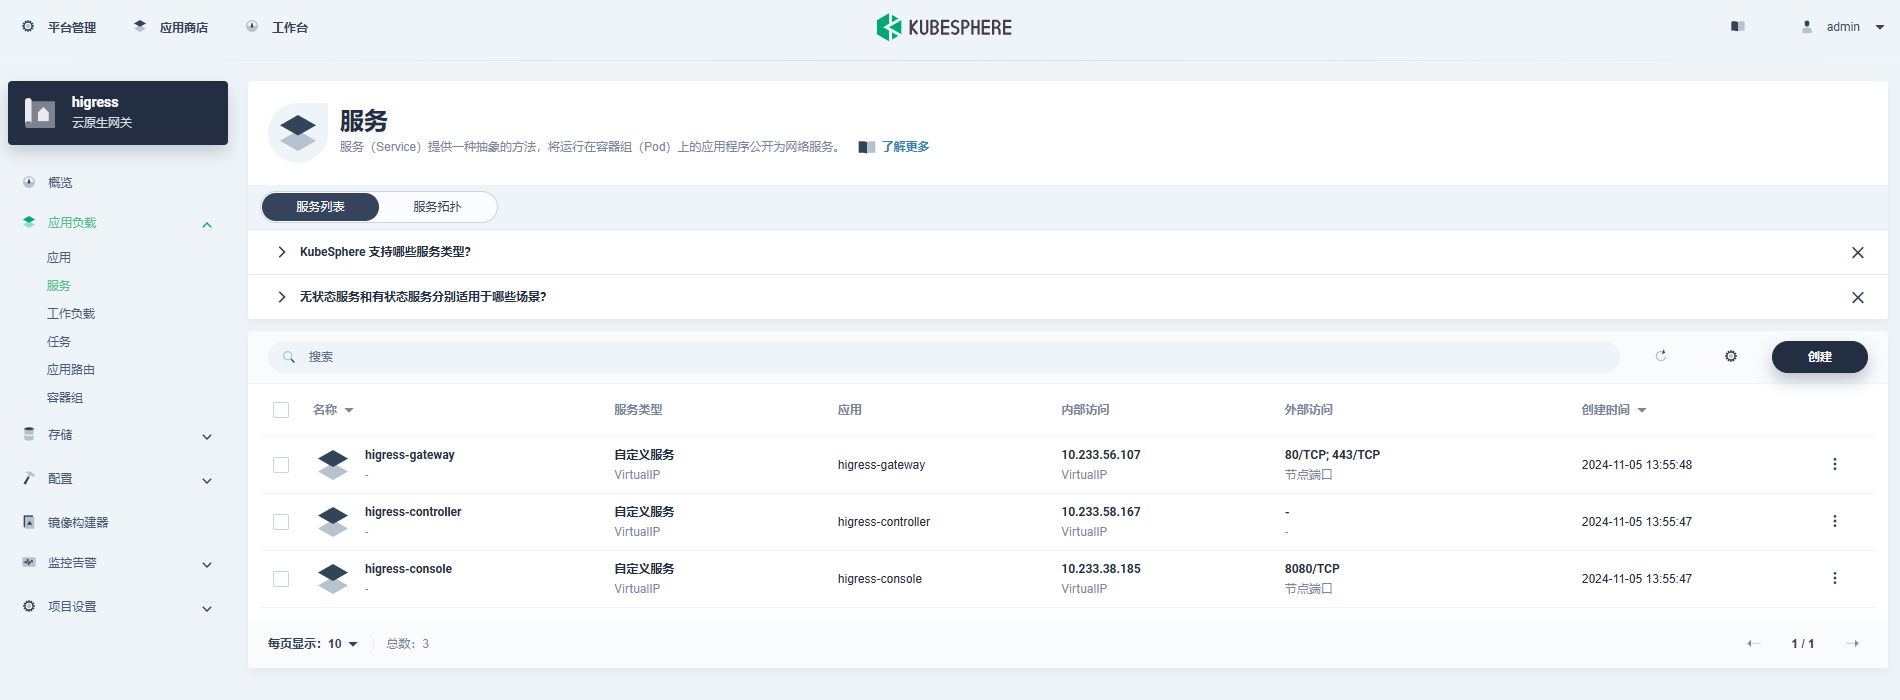Open the higress-controller service name link
The height and width of the screenshot is (700, 1900).
click(413, 512)
